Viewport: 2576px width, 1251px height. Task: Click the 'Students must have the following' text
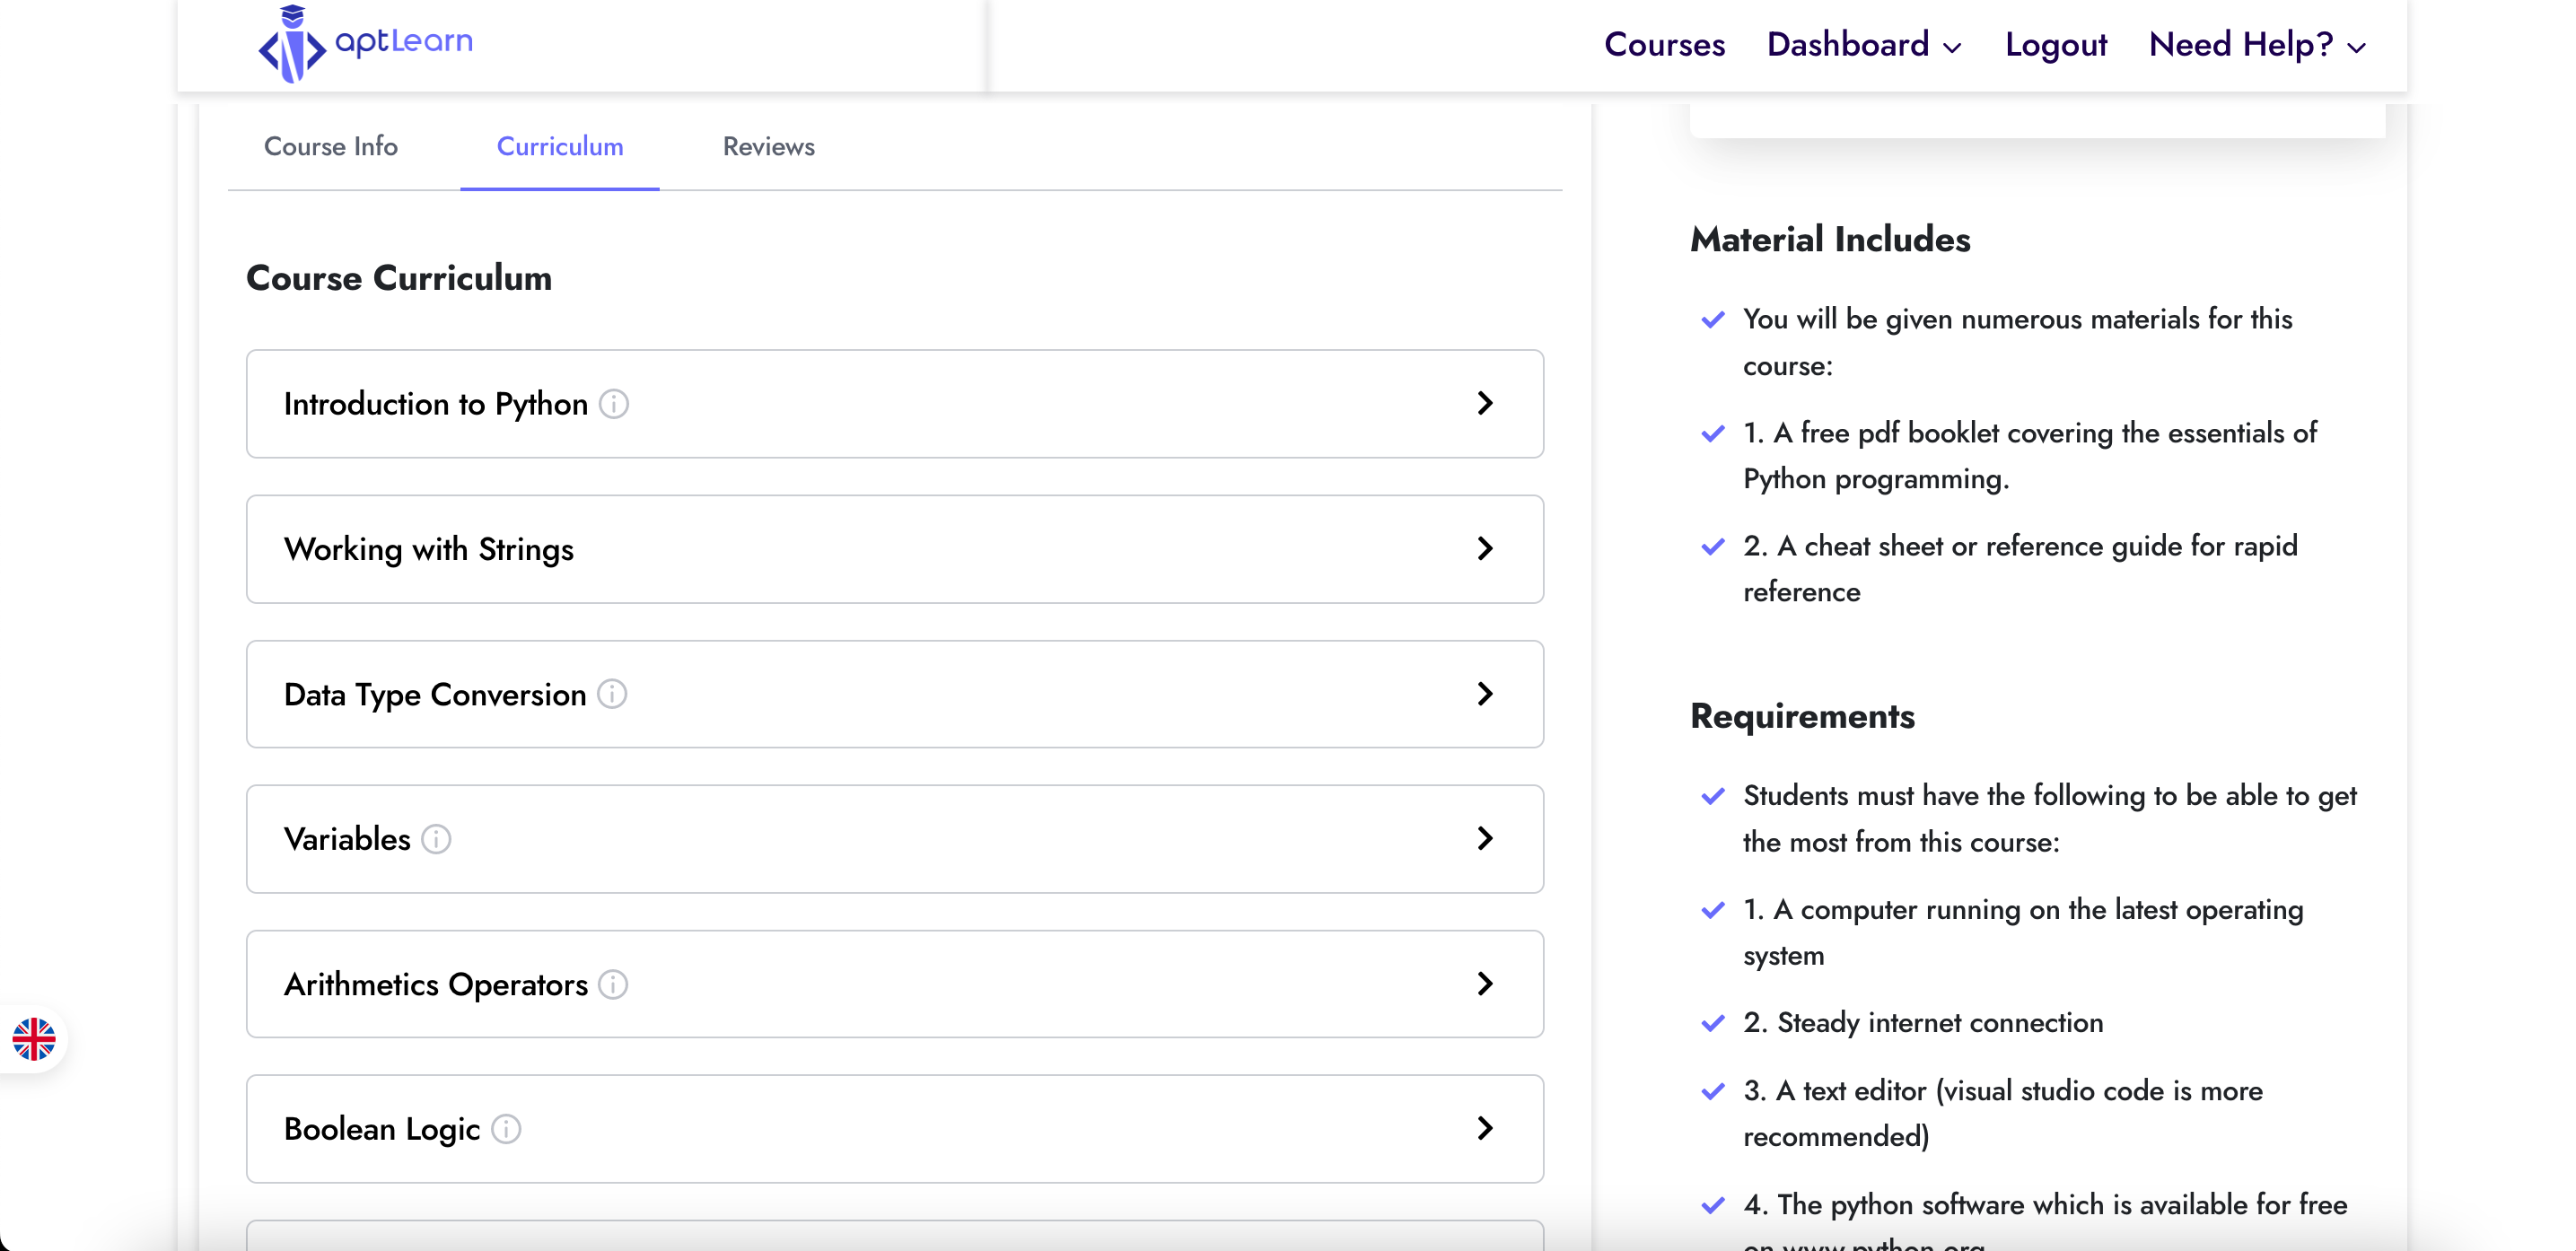click(2050, 818)
